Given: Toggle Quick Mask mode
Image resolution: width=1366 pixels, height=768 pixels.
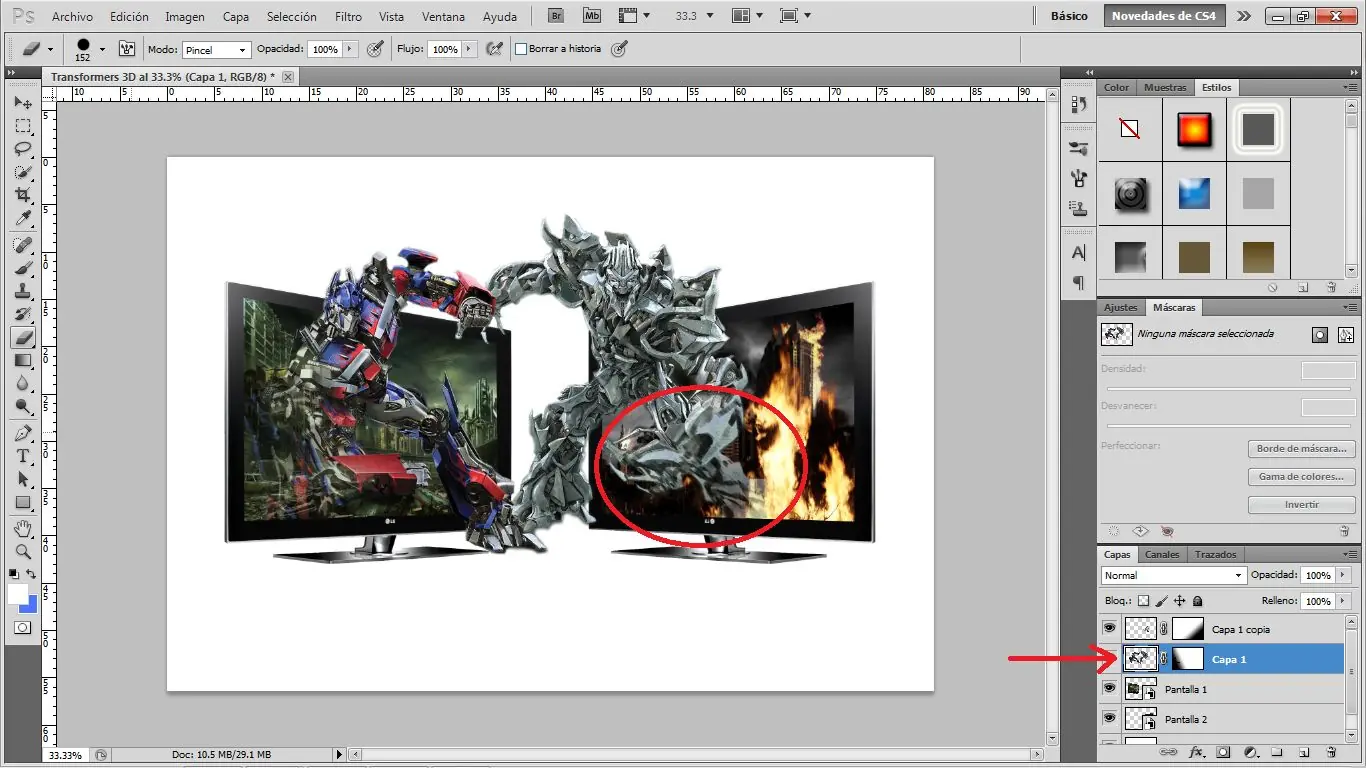Looking at the screenshot, I should click(22, 628).
